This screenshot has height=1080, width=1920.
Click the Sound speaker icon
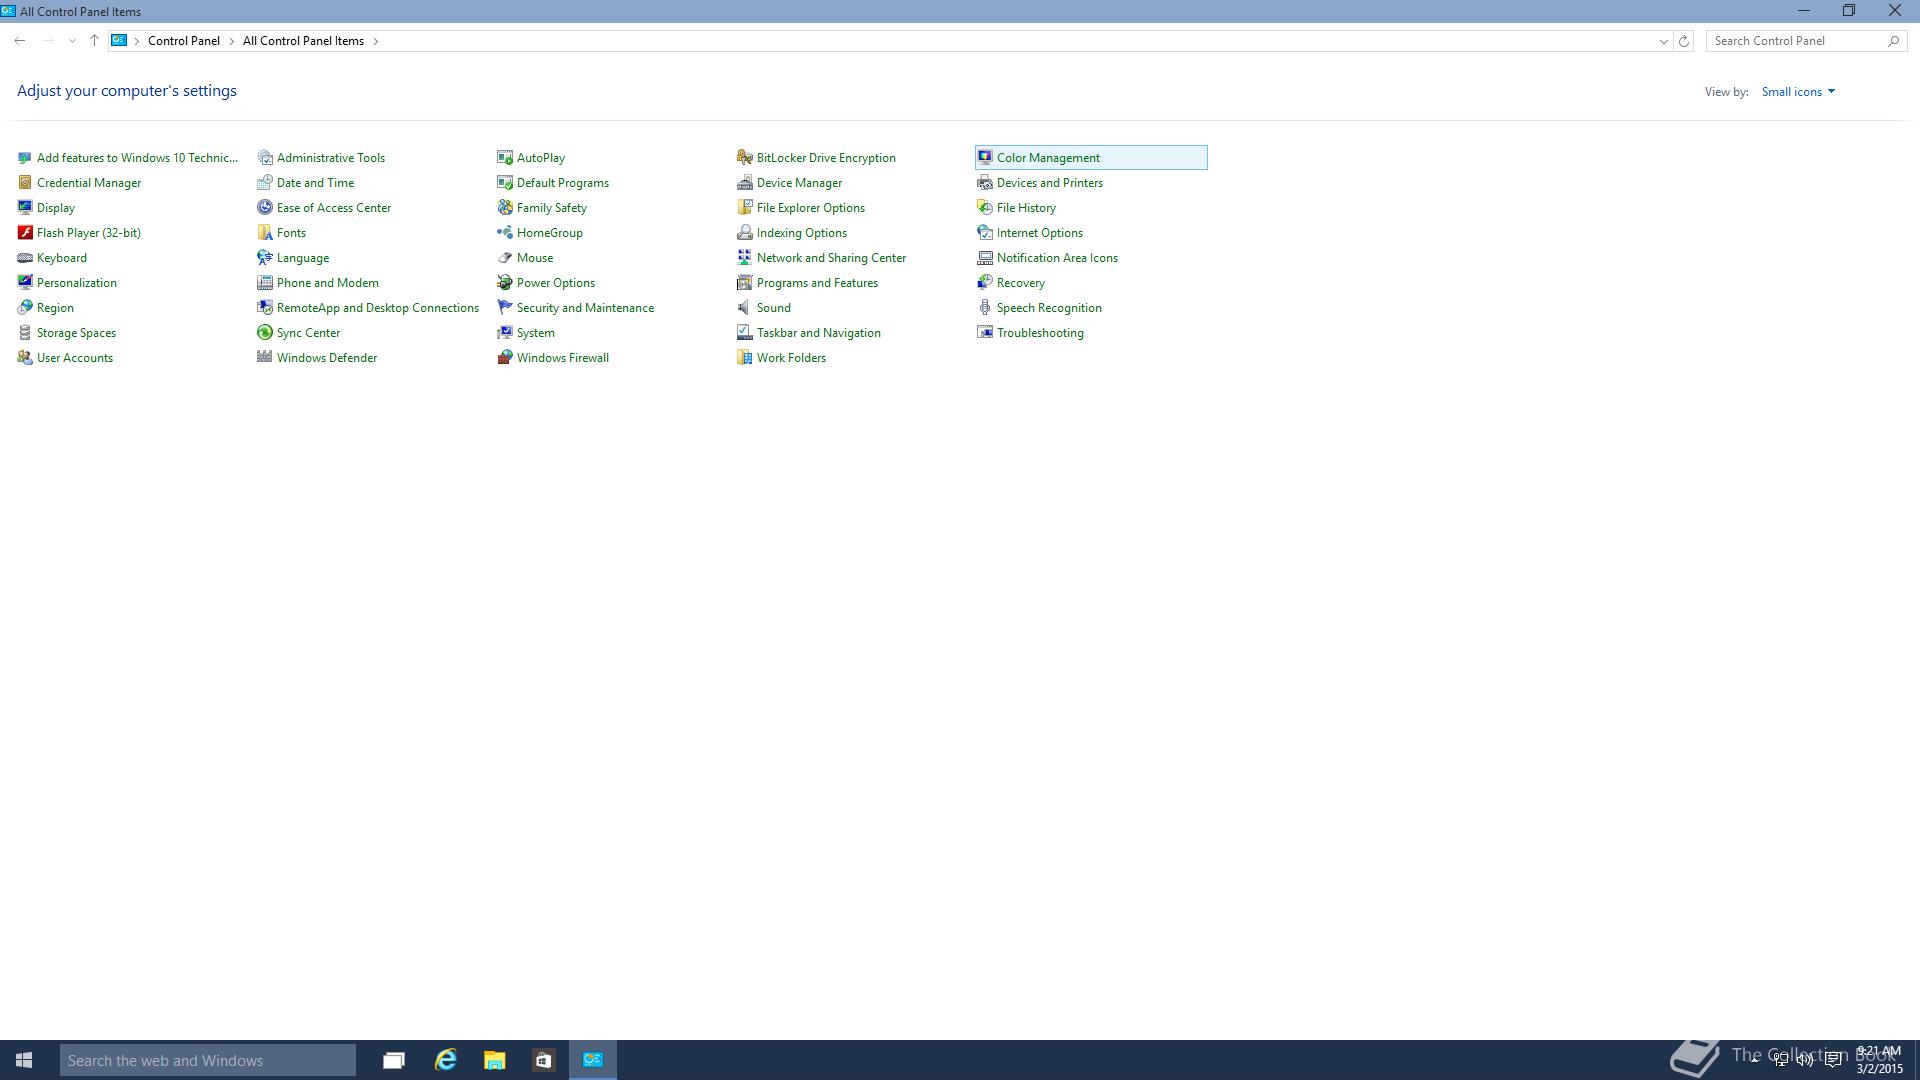tap(745, 308)
